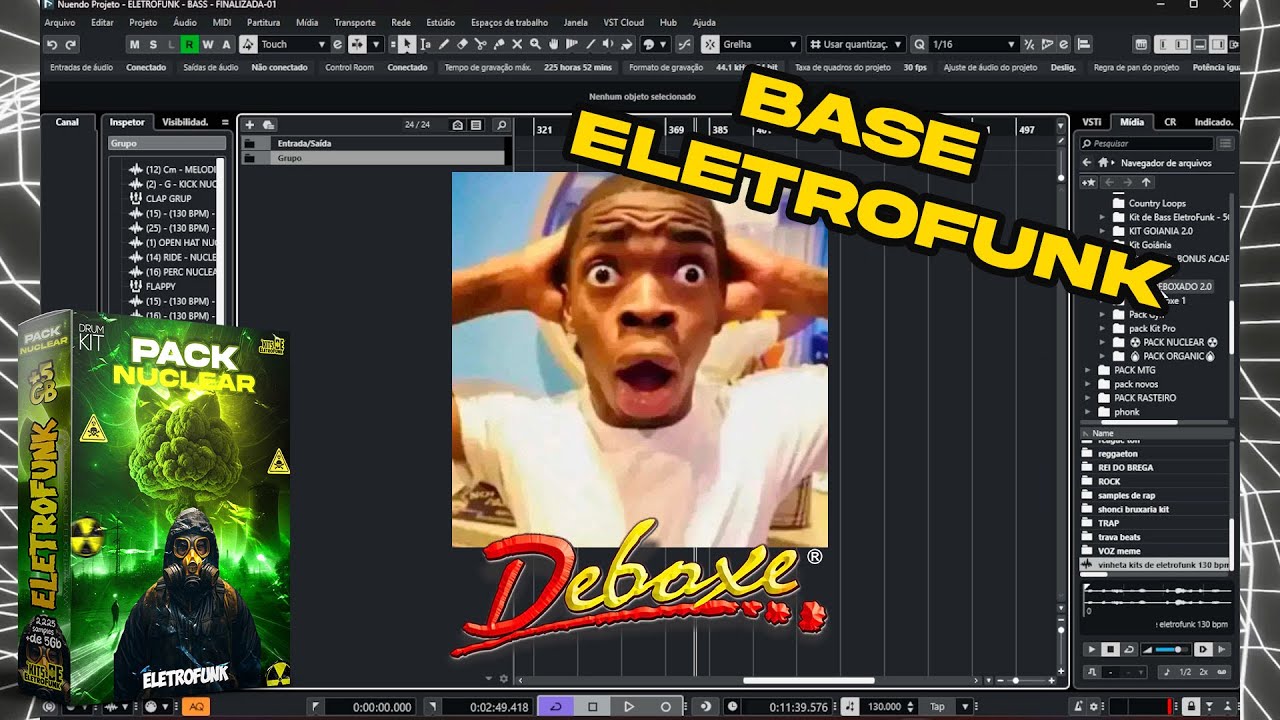Click the Redo arrow in the toolbar
Image resolution: width=1280 pixels, height=720 pixels.
70,44
